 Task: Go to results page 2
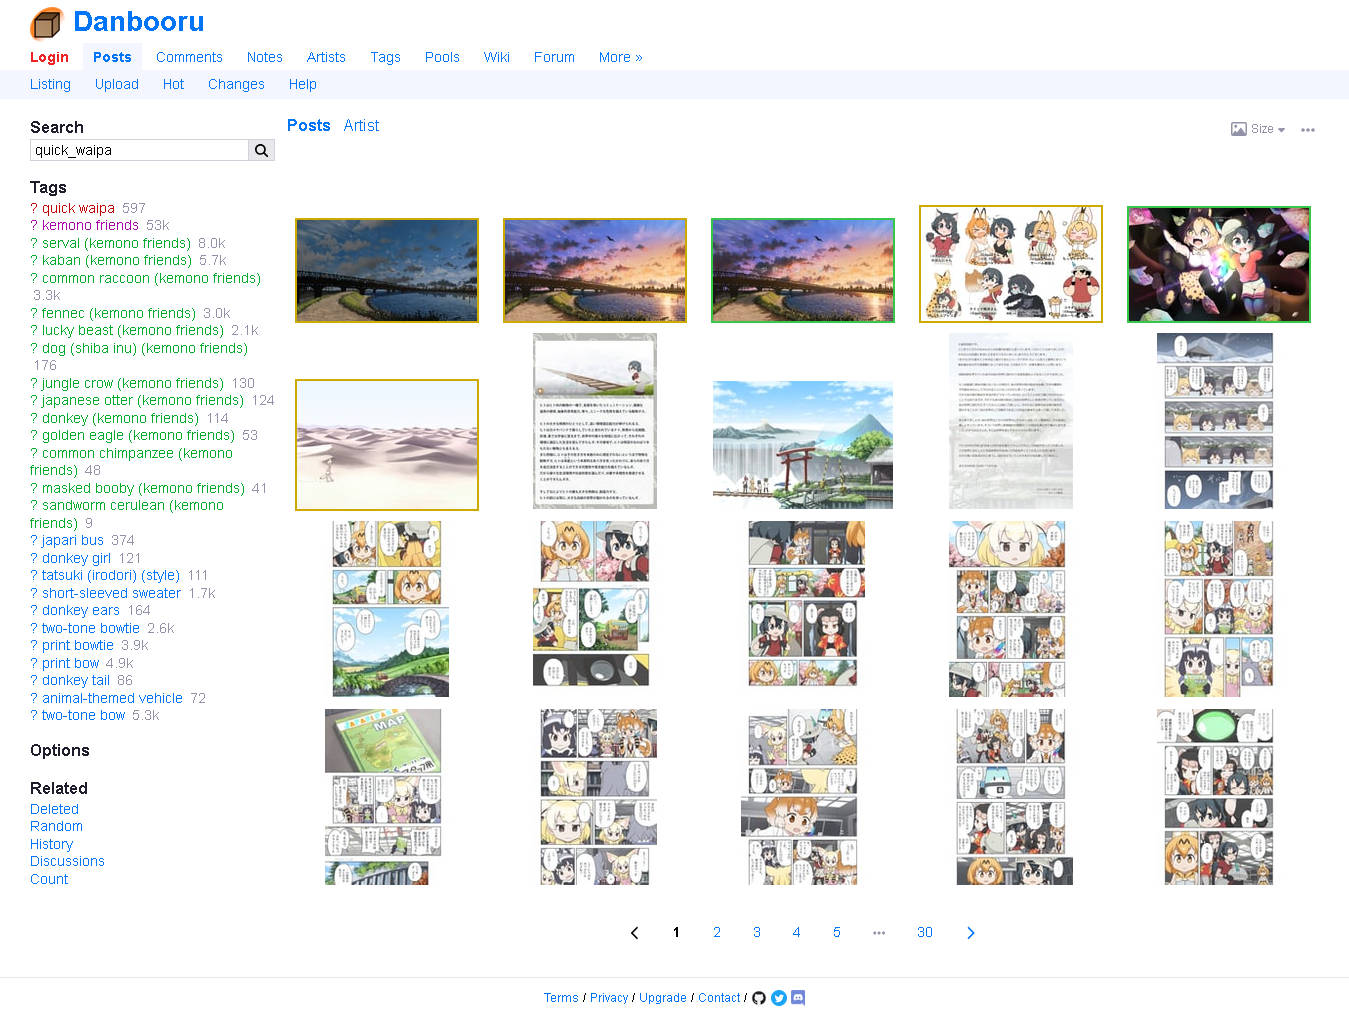tap(717, 933)
